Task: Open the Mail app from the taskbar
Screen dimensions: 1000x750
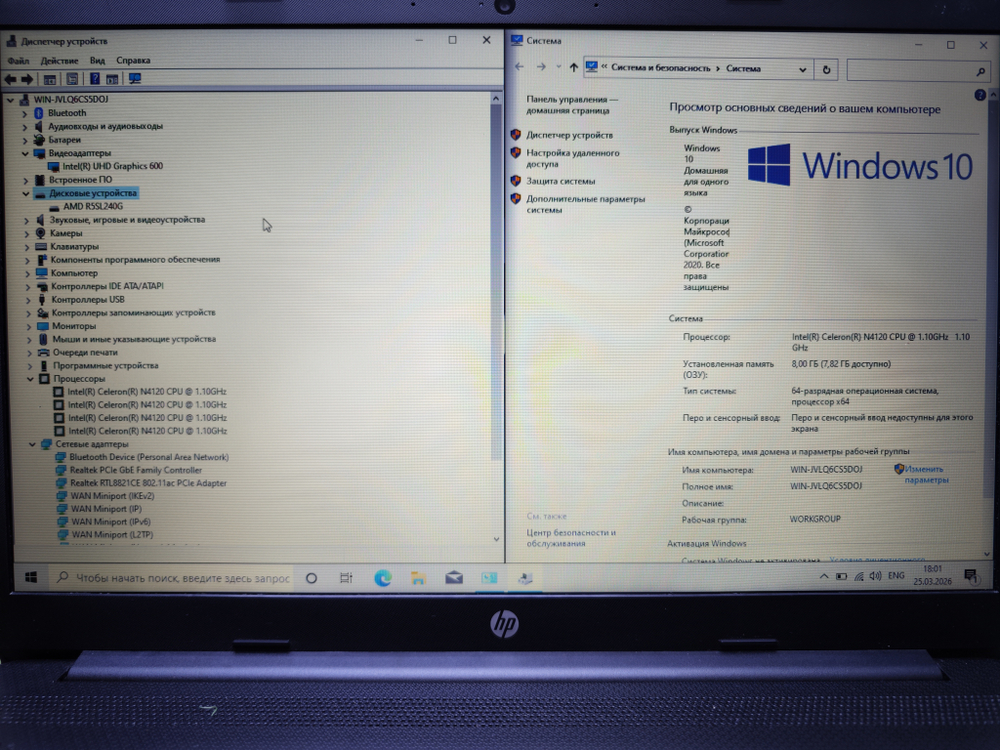Action: coord(452,578)
